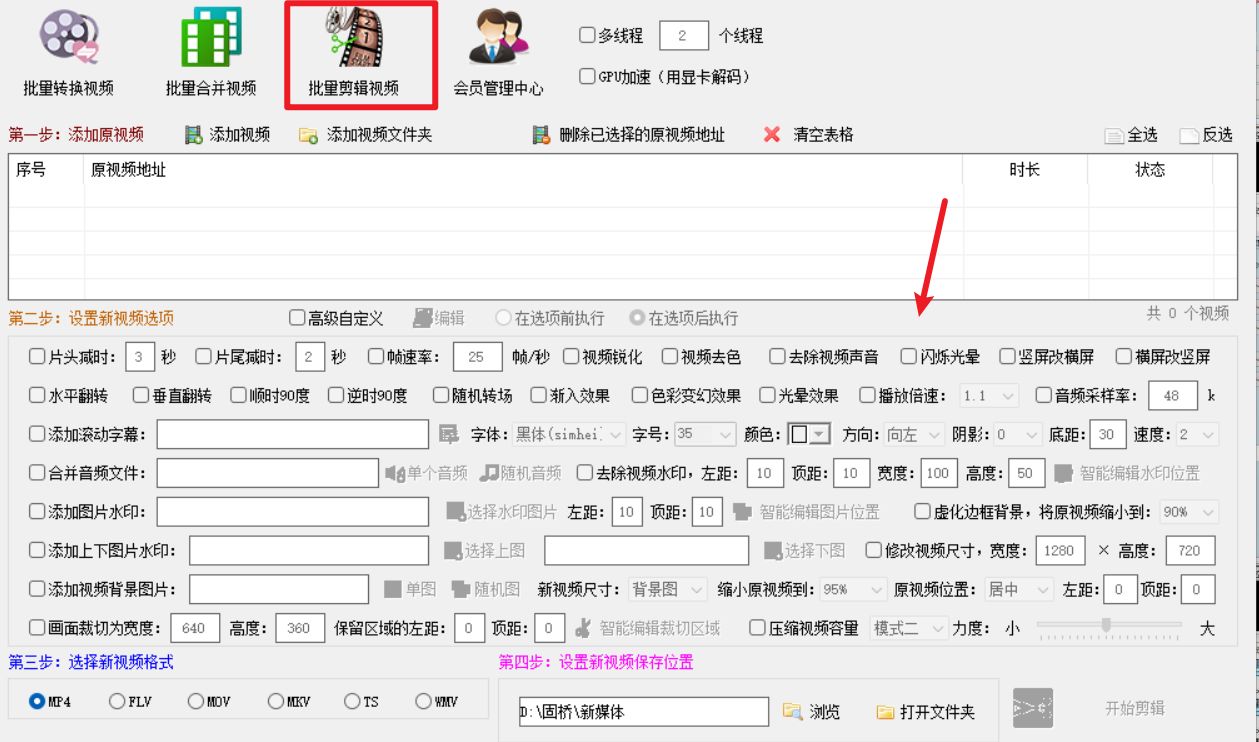This screenshot has width=1259, height=742.
Task: Click 帧速率 value field
Action: [x=477, y=356]
